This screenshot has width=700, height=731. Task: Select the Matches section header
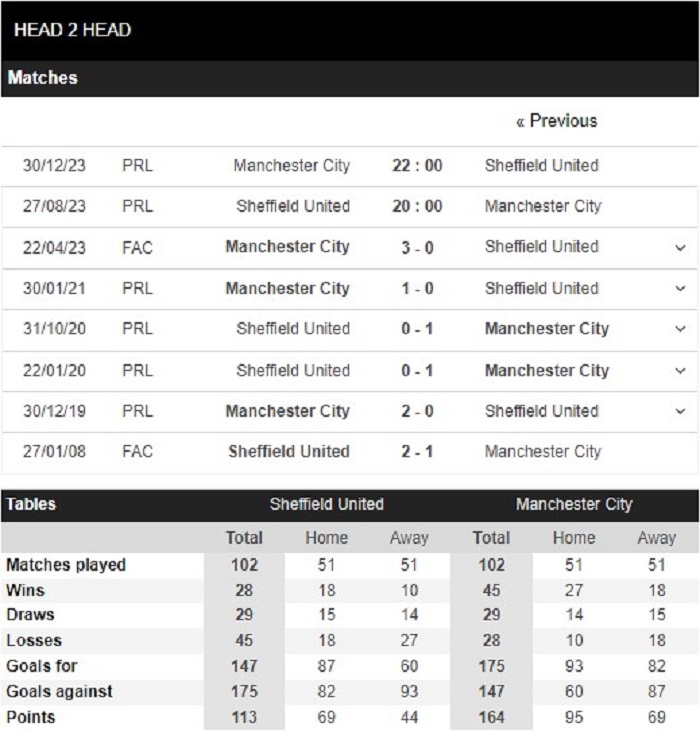pyautogui.click(x=42, y=78)
